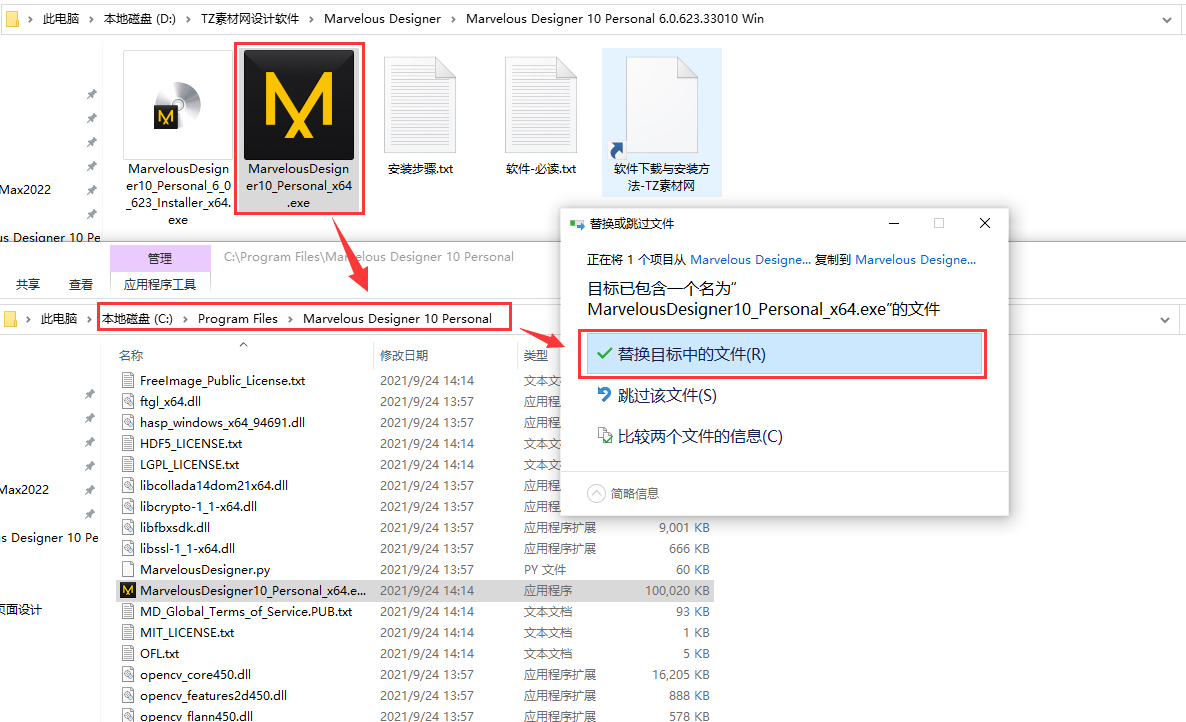The width and height of the screenshot is (1186, 722).
Task: Click the MIT_LICENSE.txt file icon
Action: point(128,633)
